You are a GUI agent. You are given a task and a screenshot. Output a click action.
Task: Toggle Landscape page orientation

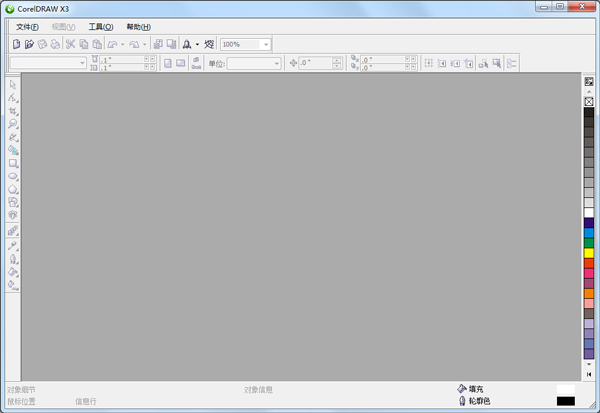tap(181, 63)
